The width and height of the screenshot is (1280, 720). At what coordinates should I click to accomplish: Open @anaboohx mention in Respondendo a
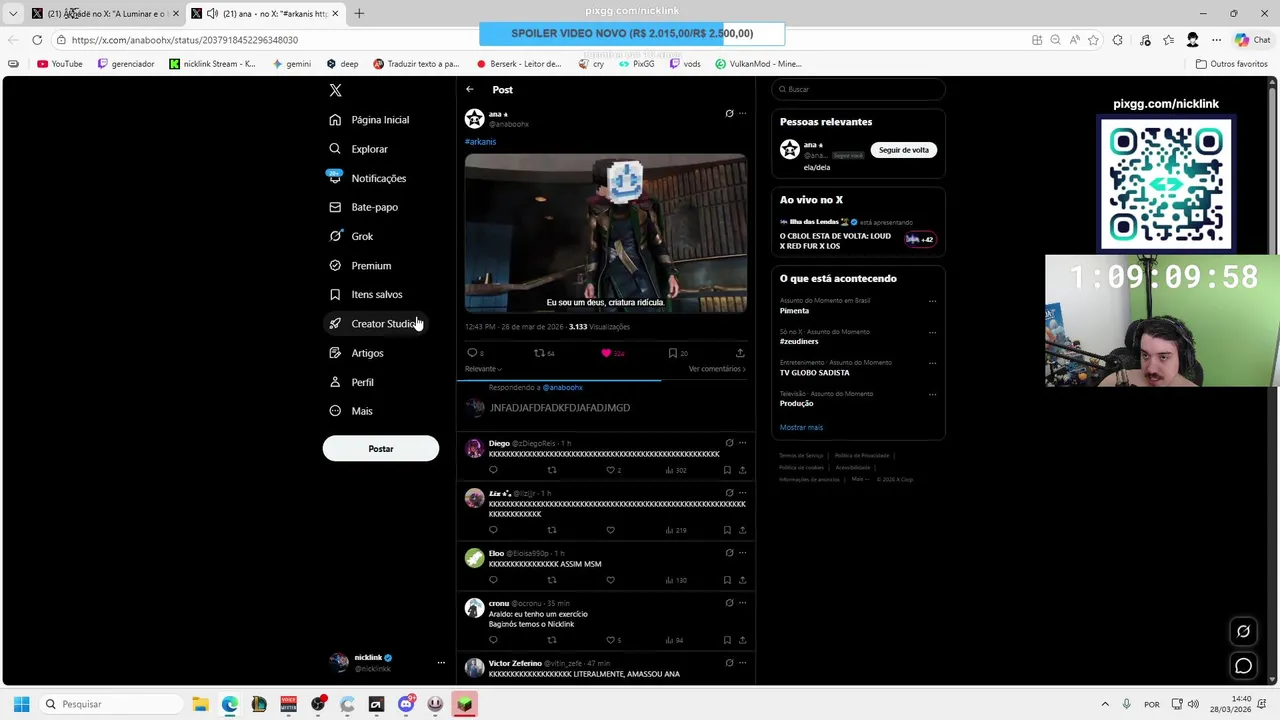point(562,387)
